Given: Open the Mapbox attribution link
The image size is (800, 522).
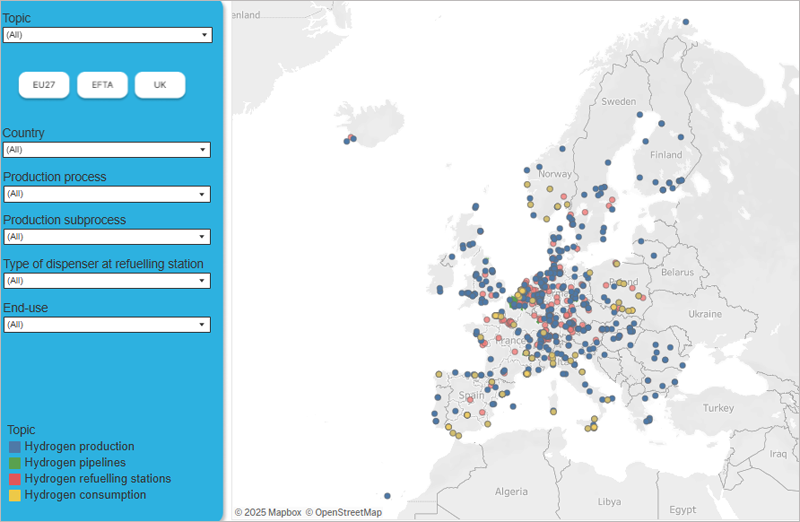Looking at the screenshot, I should click(267, 513).
